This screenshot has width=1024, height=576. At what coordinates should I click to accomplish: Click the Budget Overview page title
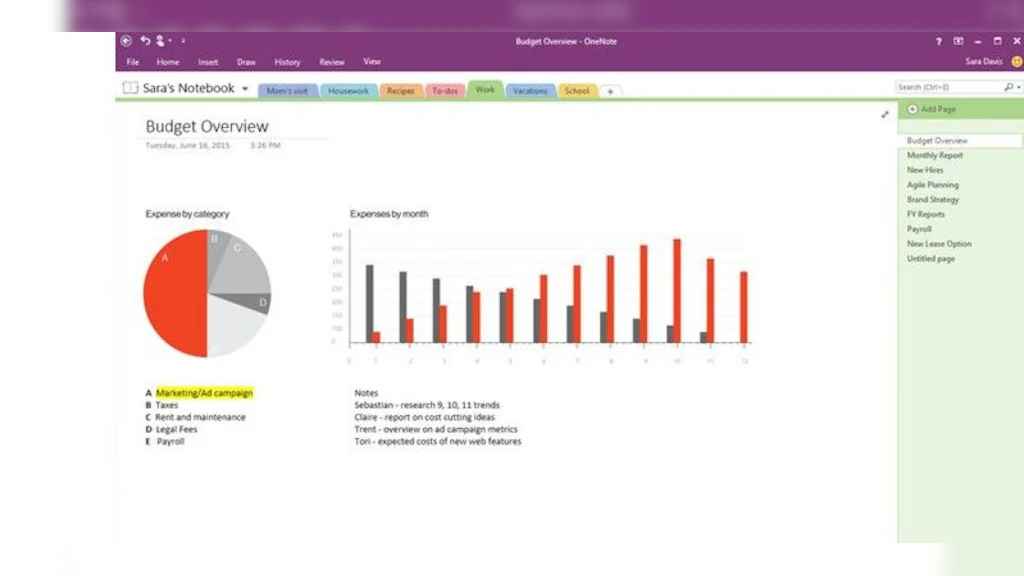pos(207,126)
